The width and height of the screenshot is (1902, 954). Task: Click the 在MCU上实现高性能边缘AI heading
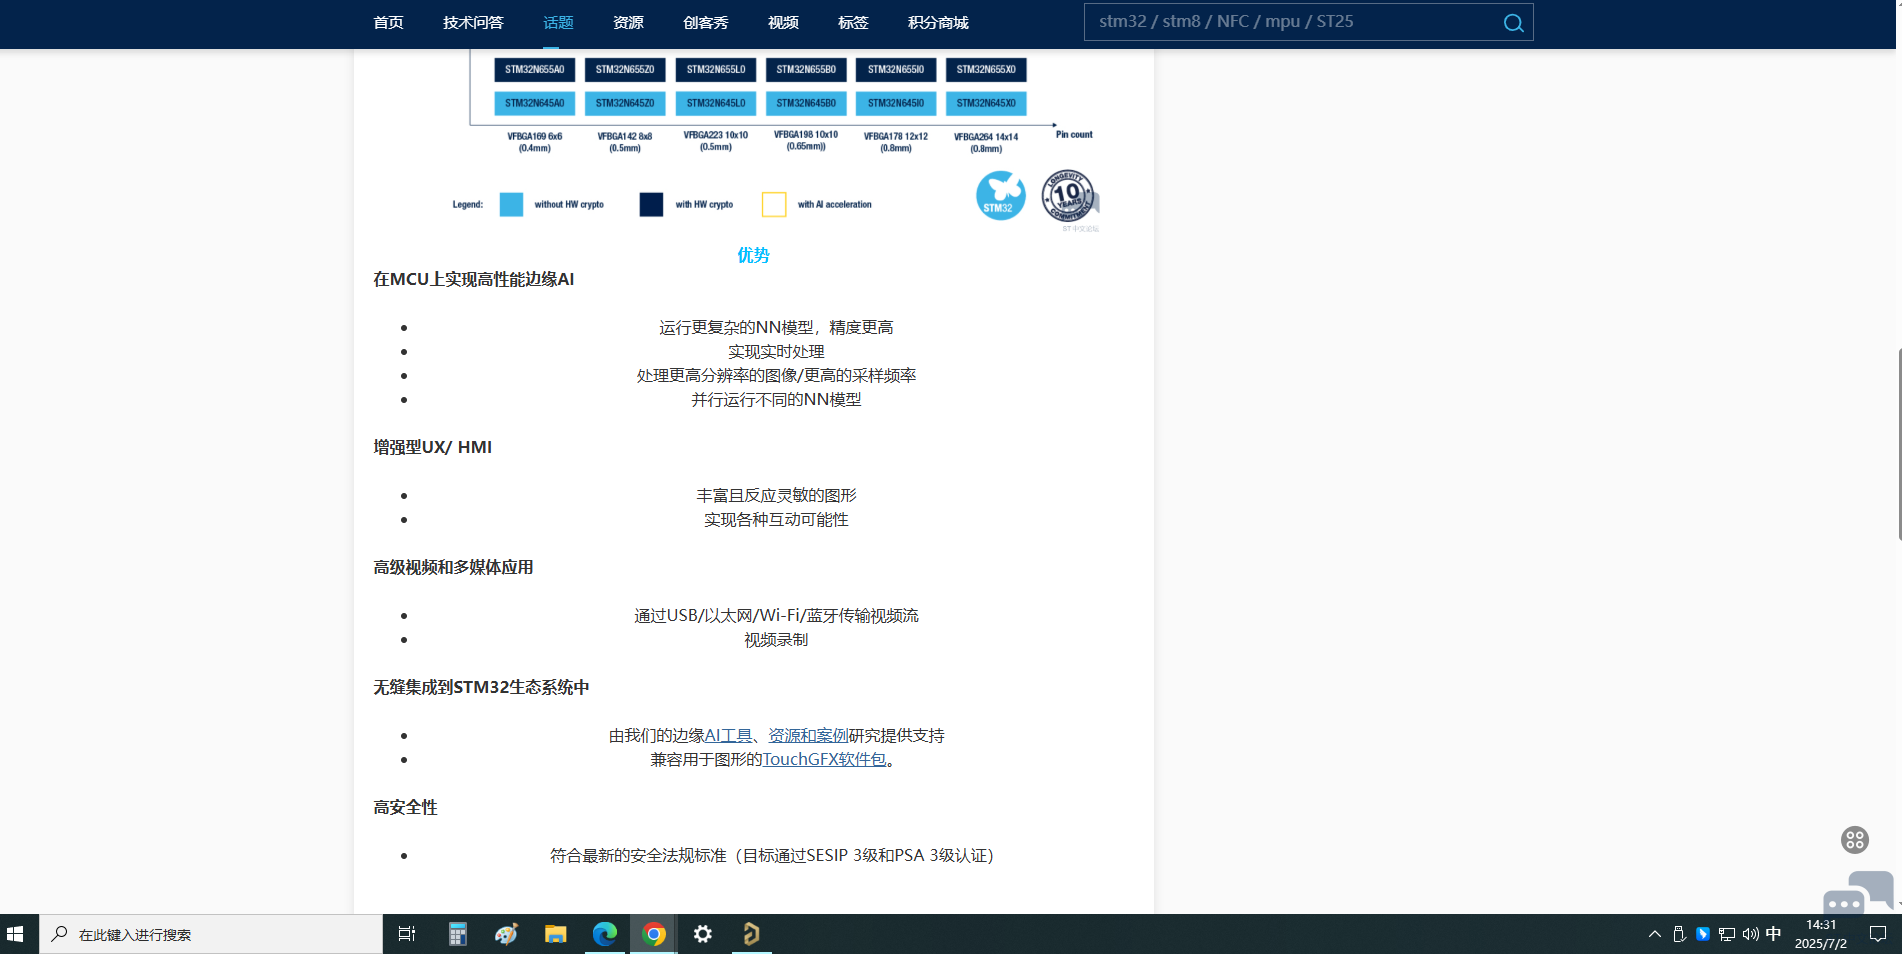point(474,279)
